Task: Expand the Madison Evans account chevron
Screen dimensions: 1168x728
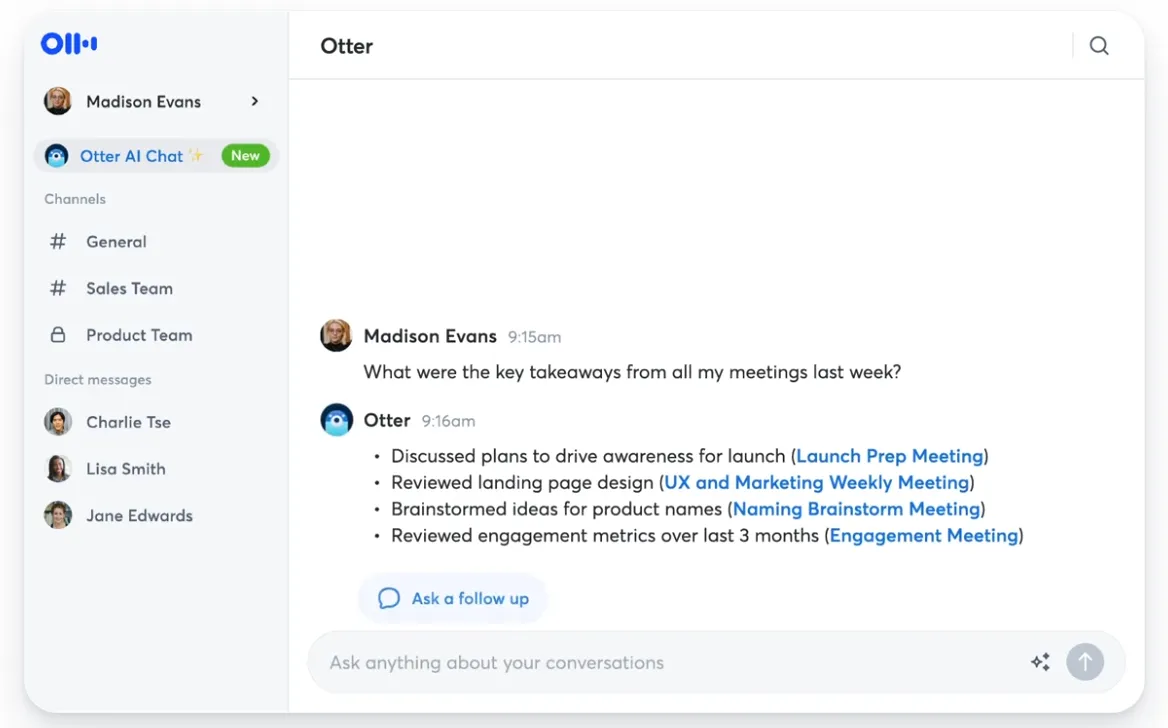Action: pos(255,101)
